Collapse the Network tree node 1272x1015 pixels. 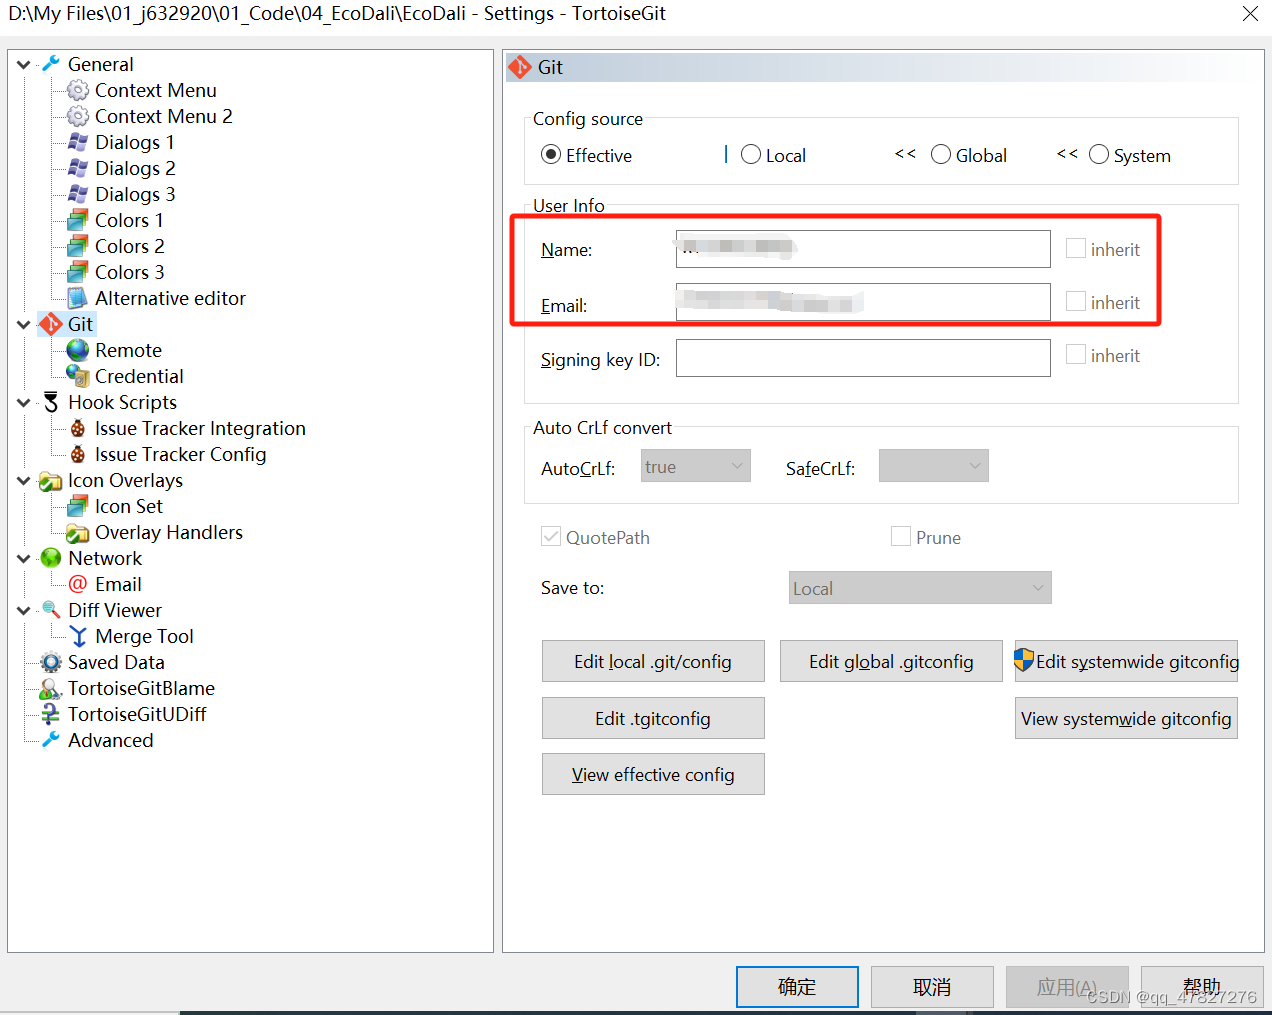click(24, 558)
